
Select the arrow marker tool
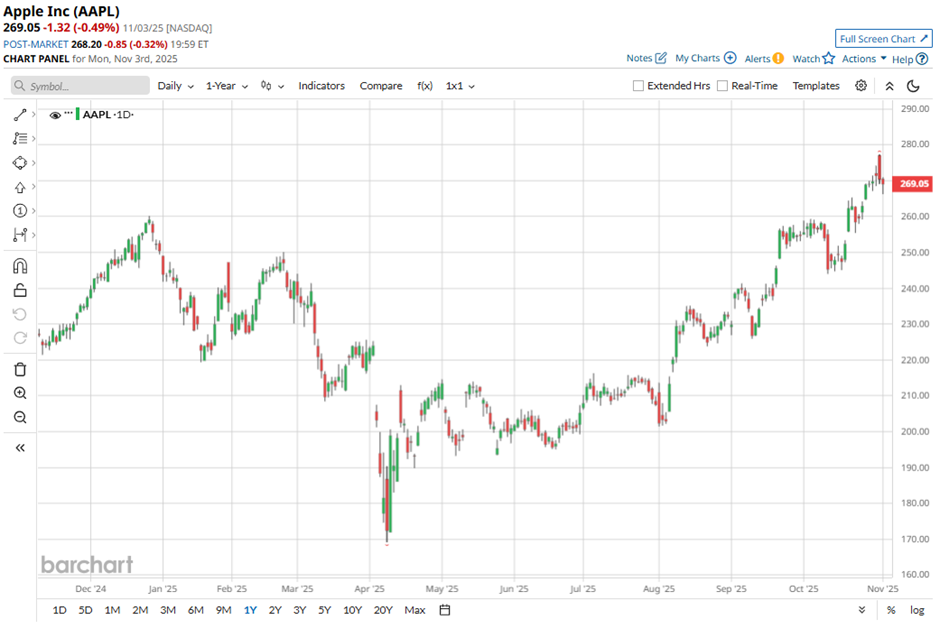tap(20, 188)
